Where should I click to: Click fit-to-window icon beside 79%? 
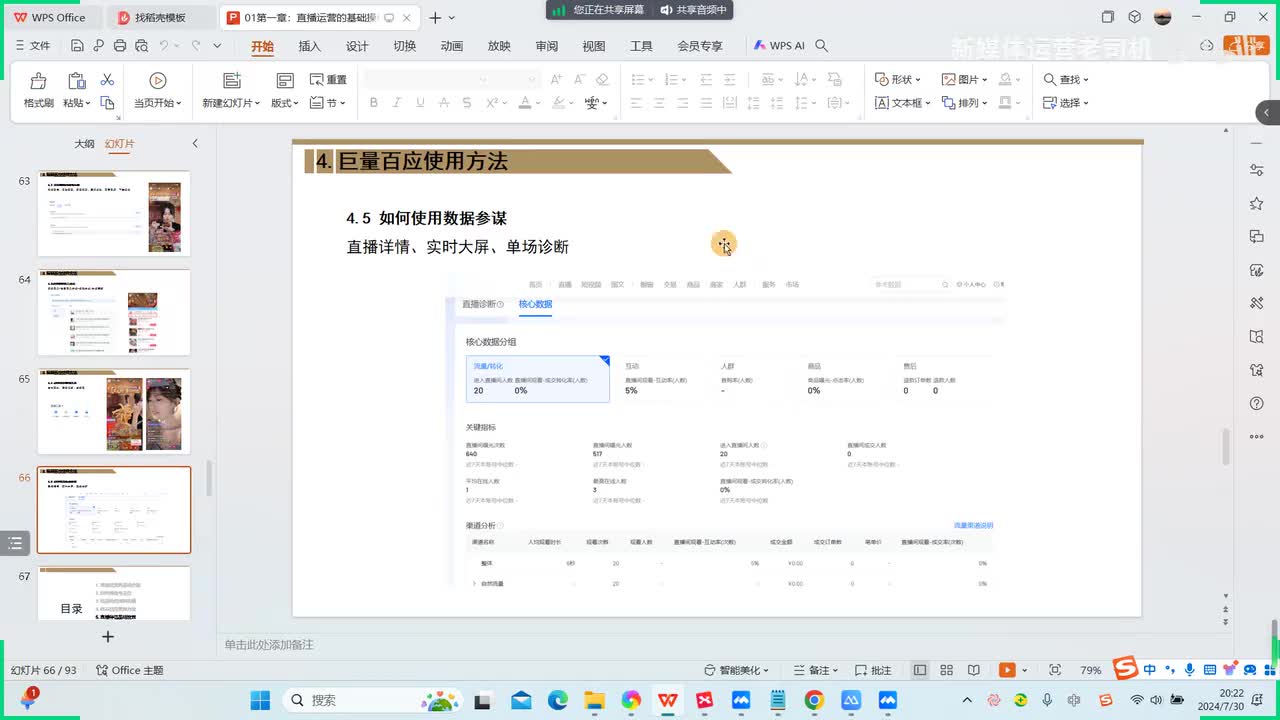click(1055, 670)
